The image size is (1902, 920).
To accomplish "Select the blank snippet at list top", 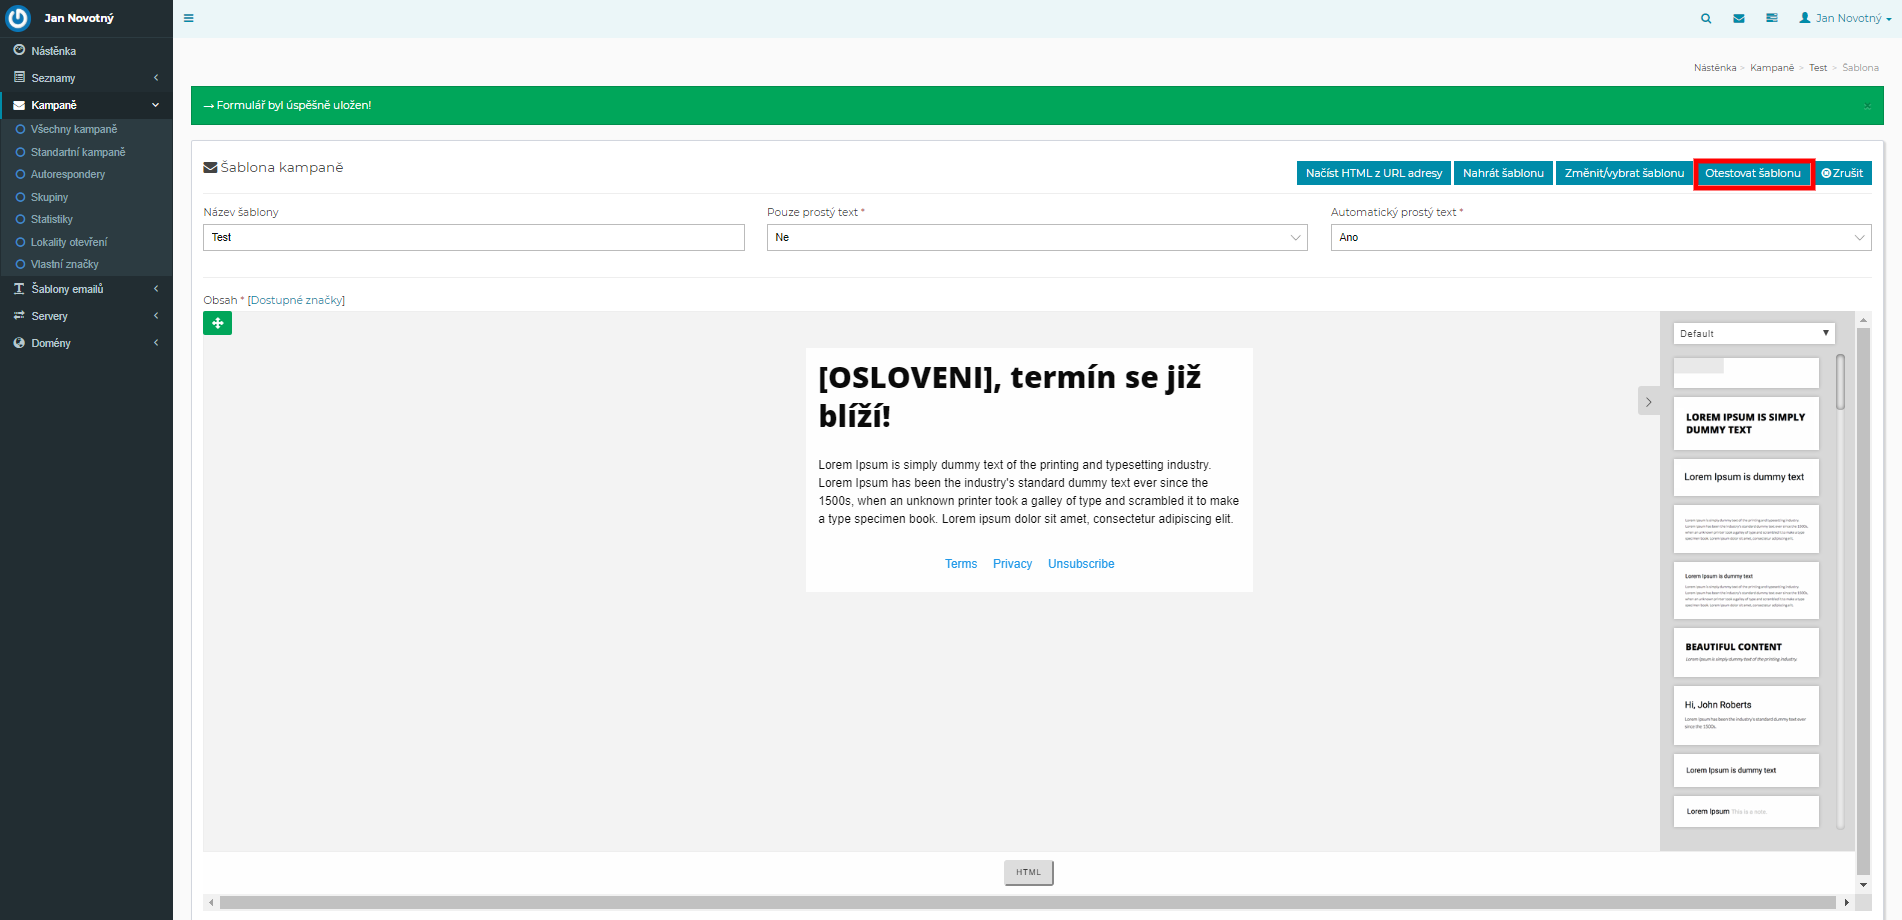I will (x=1746, y=373).
